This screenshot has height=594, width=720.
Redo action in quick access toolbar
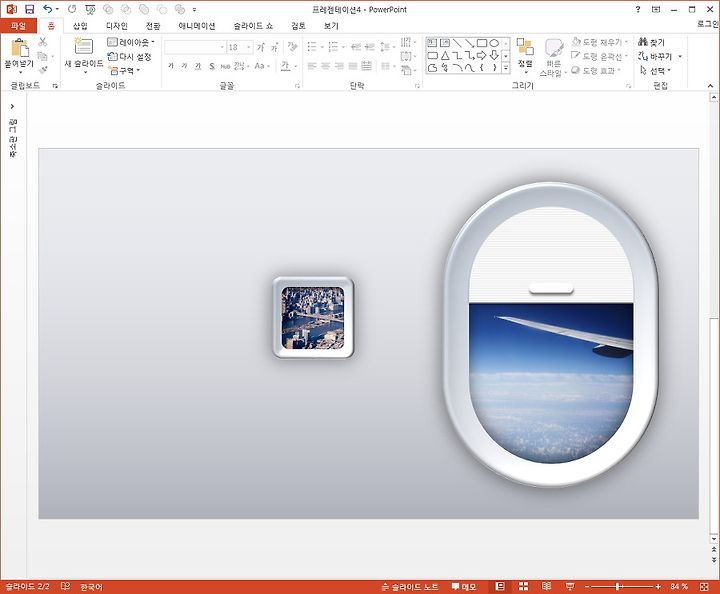tap(72, 9)
